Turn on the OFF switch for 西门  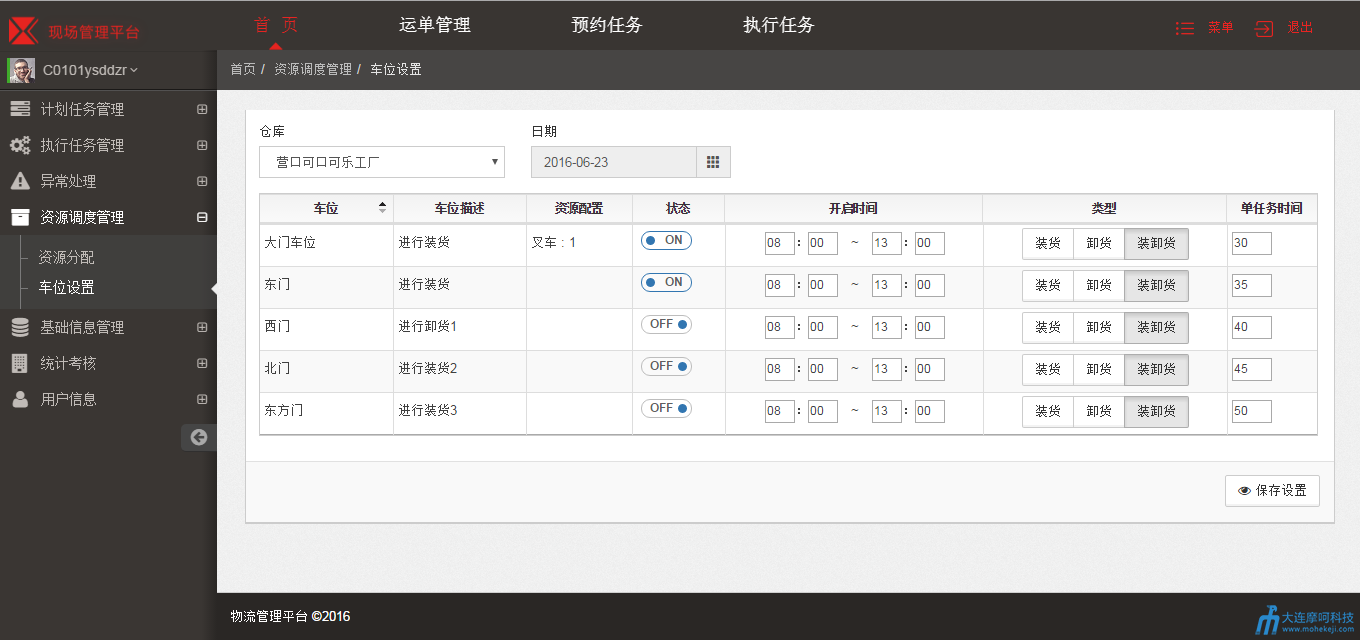click(666, 324)
